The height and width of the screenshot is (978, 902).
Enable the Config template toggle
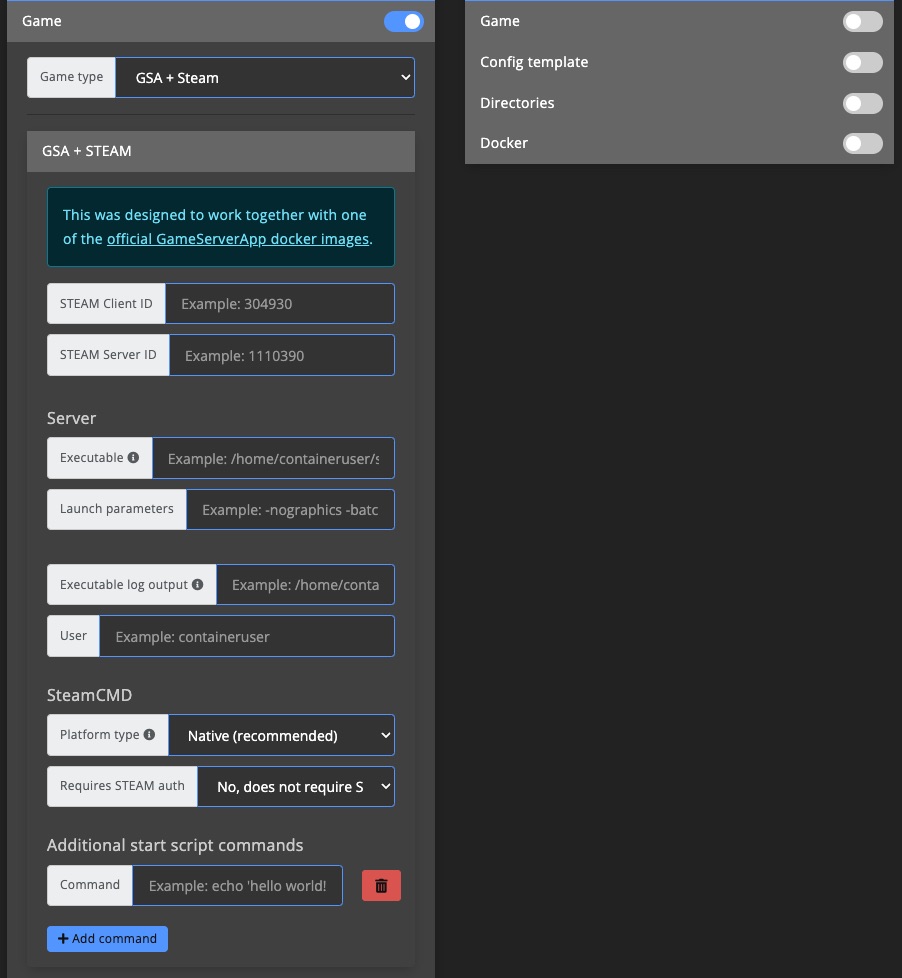click(x=861, y=62)
